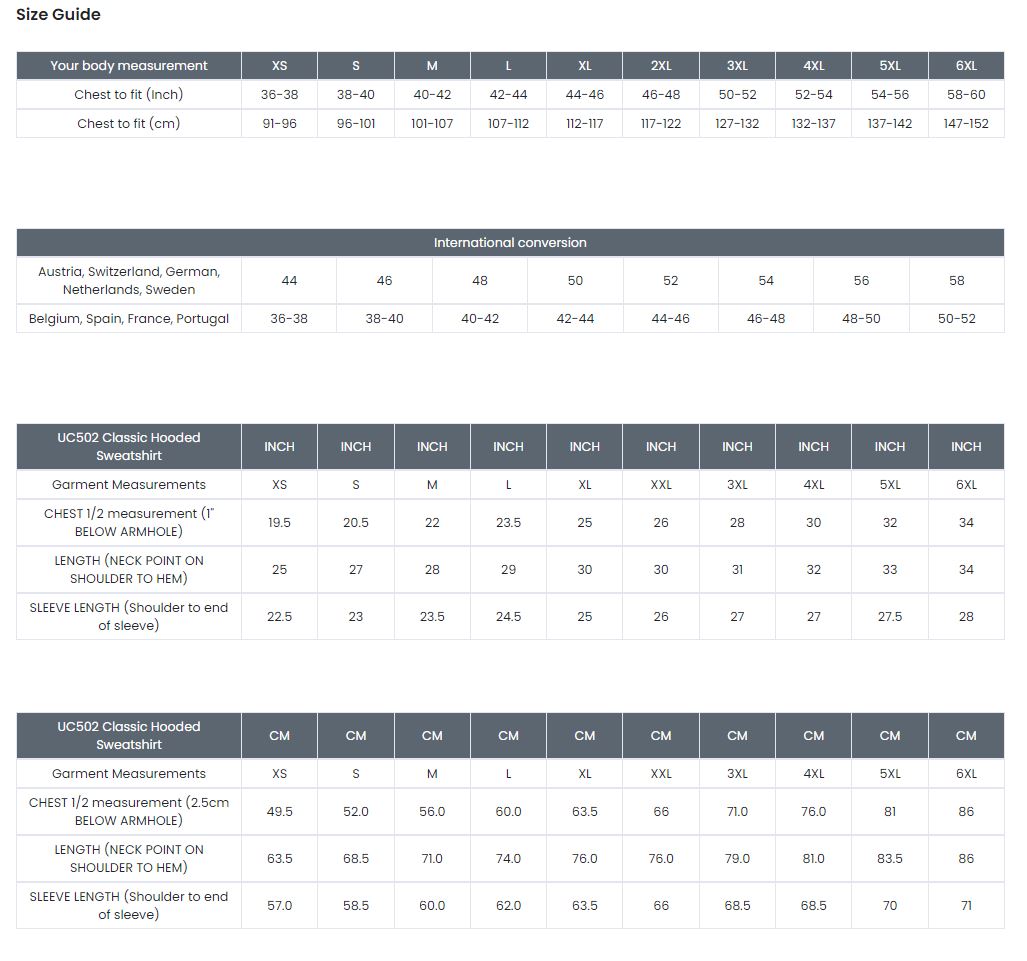
Task: Click UC502 Classic Hooded Sweatshirt header in inch table
Action: (129, 447)
